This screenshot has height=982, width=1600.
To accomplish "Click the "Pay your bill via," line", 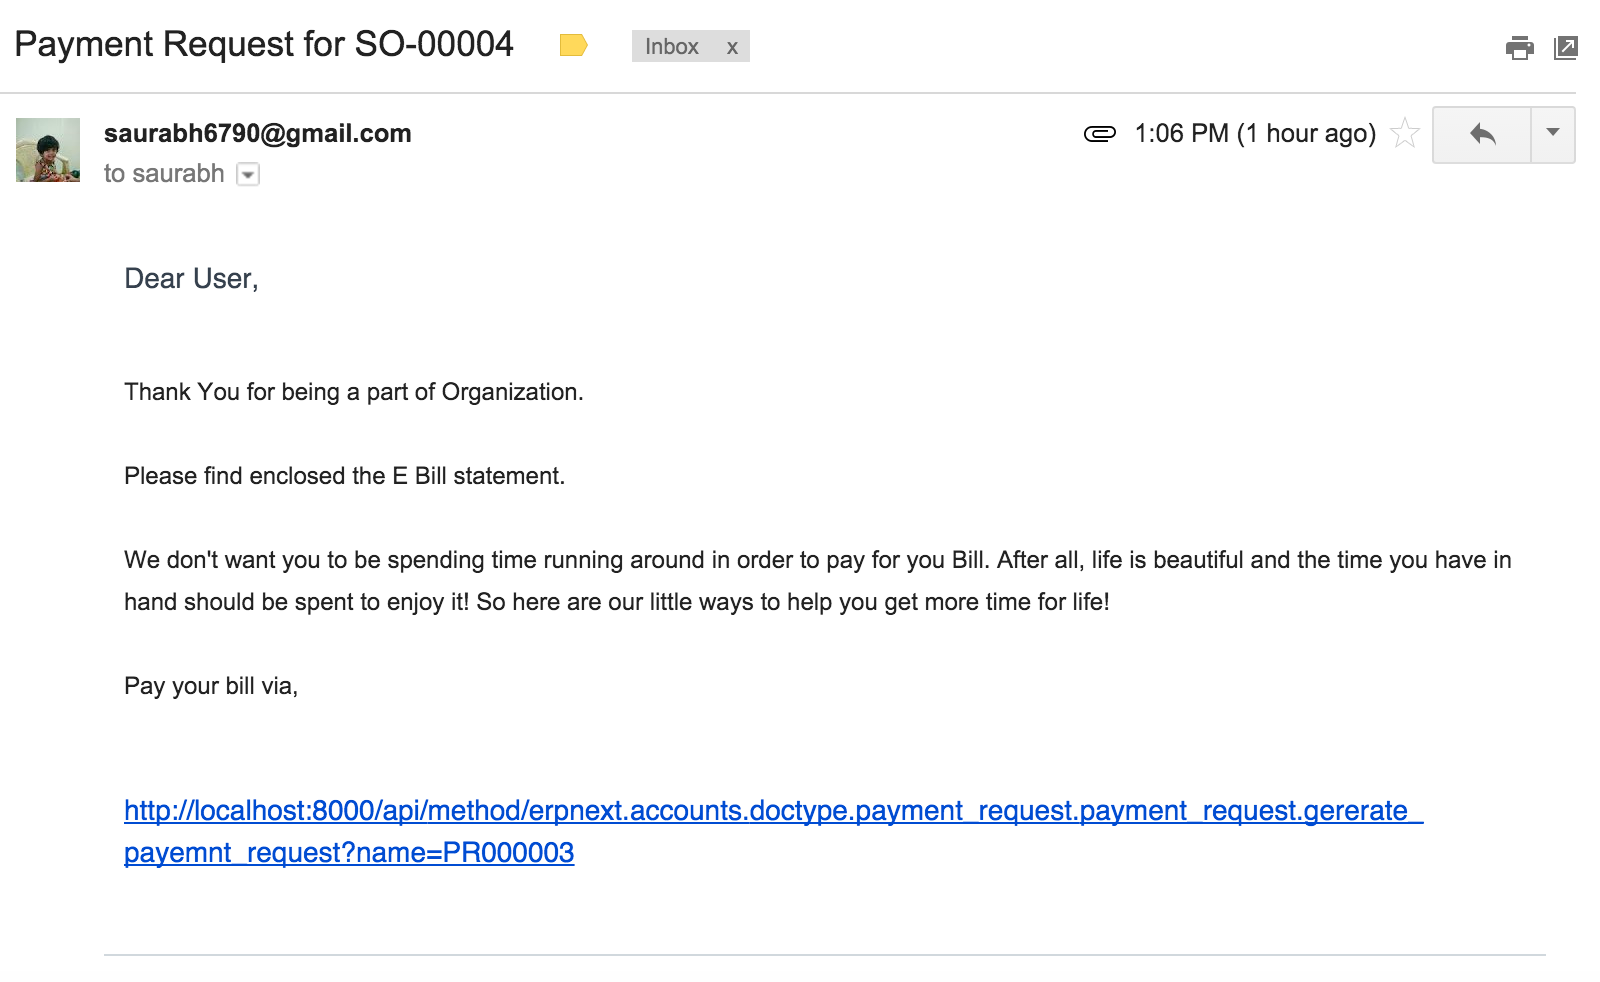I will [x=211, y=686].
